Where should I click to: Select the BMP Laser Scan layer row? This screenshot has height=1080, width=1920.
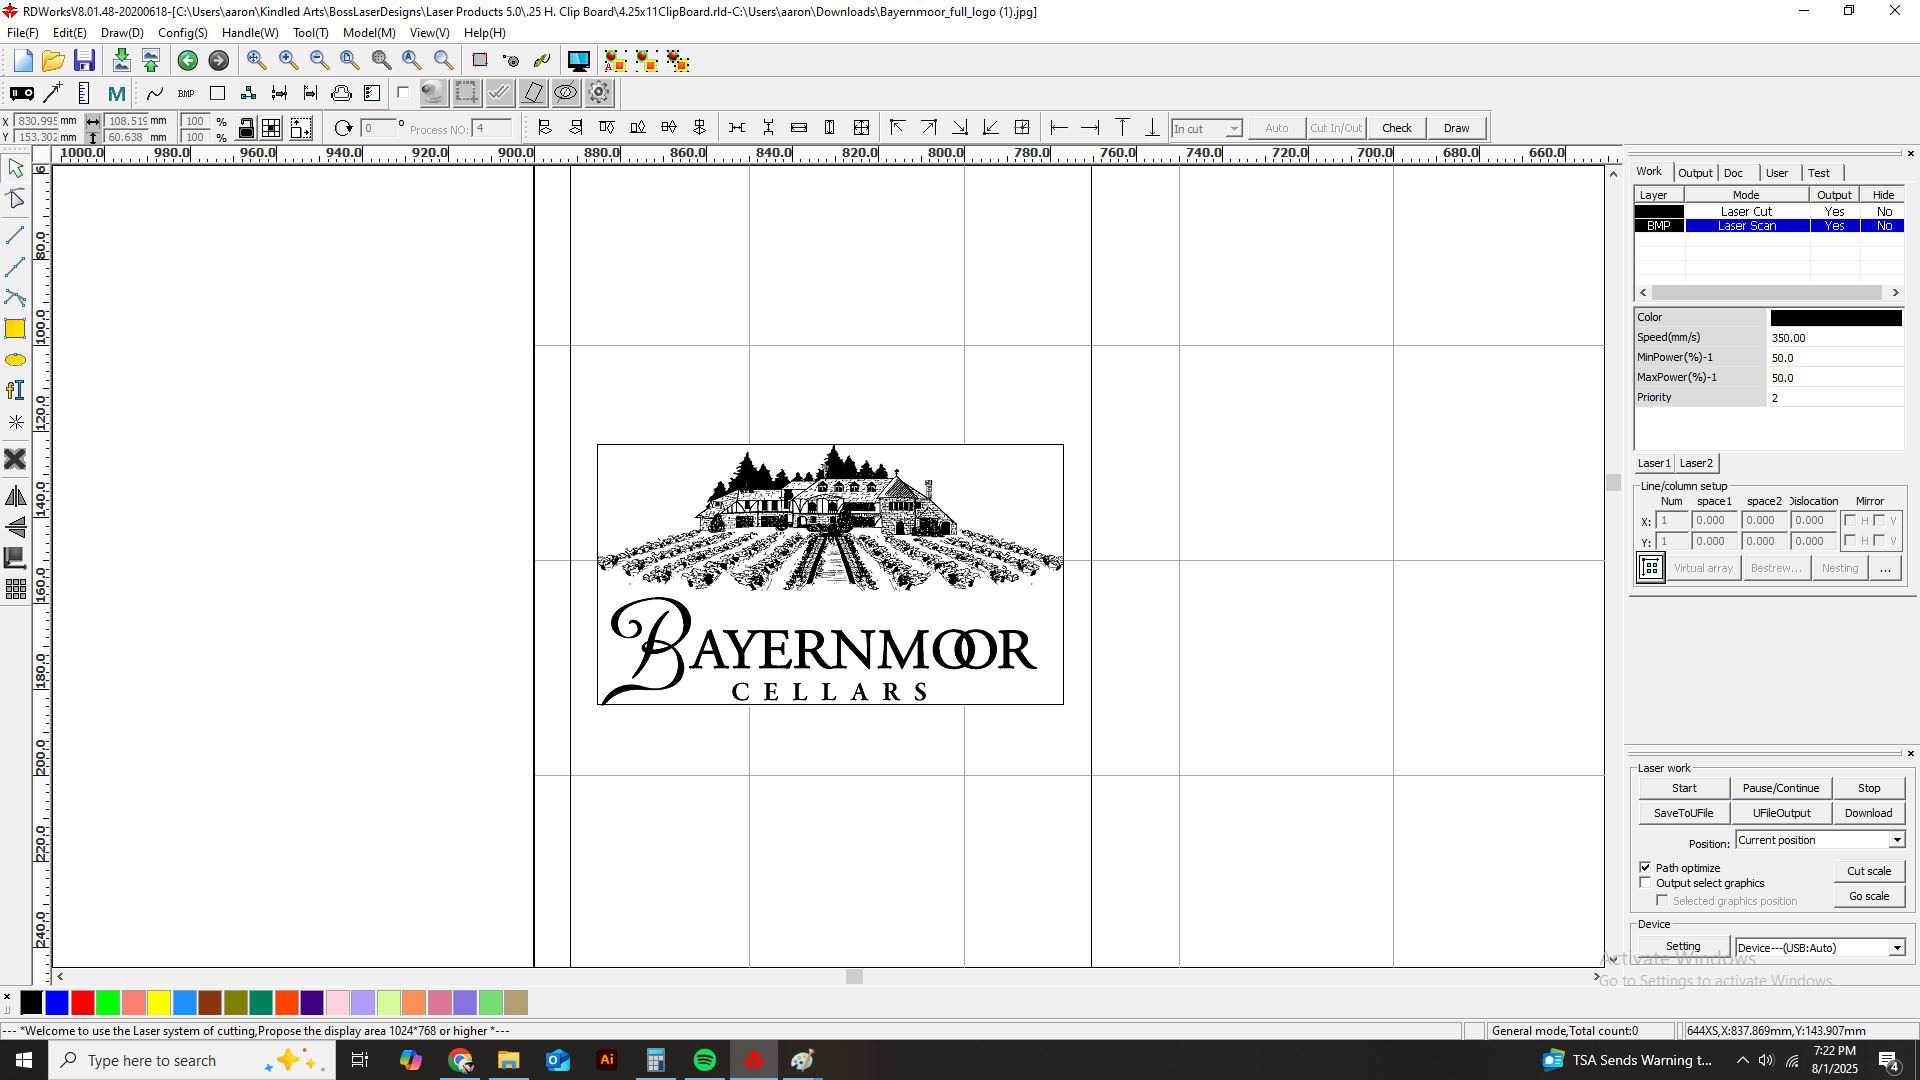click(1769, 226)
